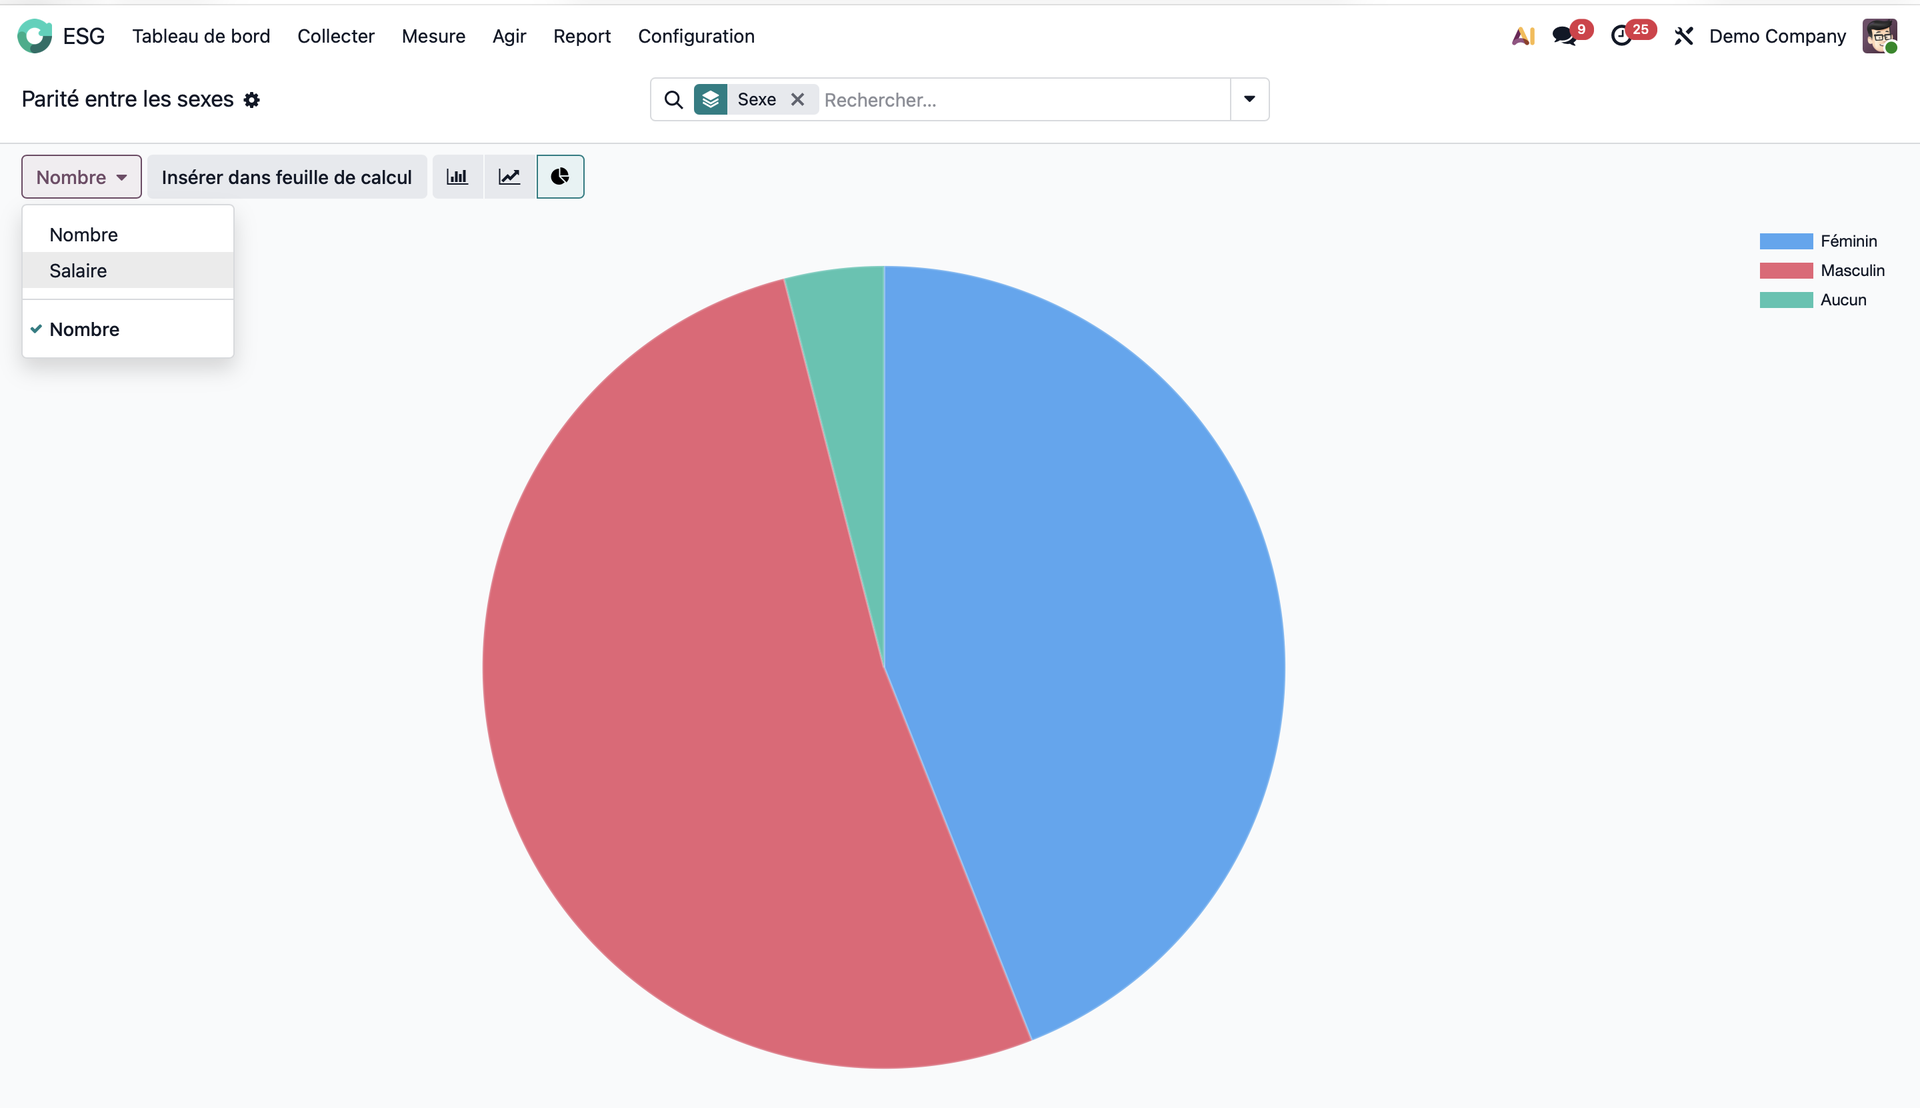Toggle Aucun series in legend
Image resolution: width=1920 pixels, height=1108 pixels.
1843,300
